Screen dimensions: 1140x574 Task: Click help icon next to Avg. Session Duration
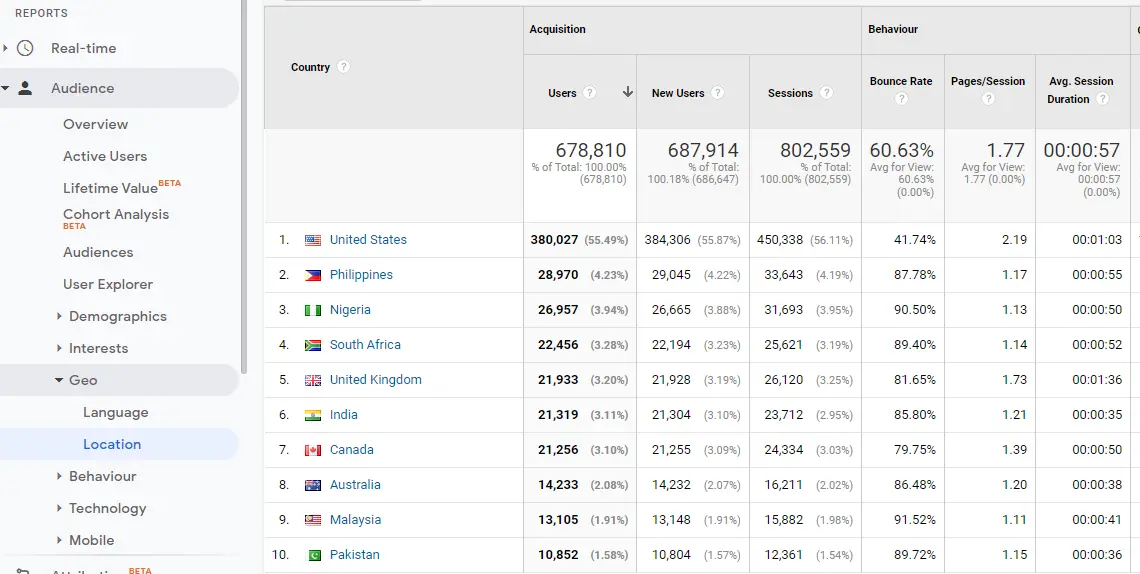pos(1102,99)
